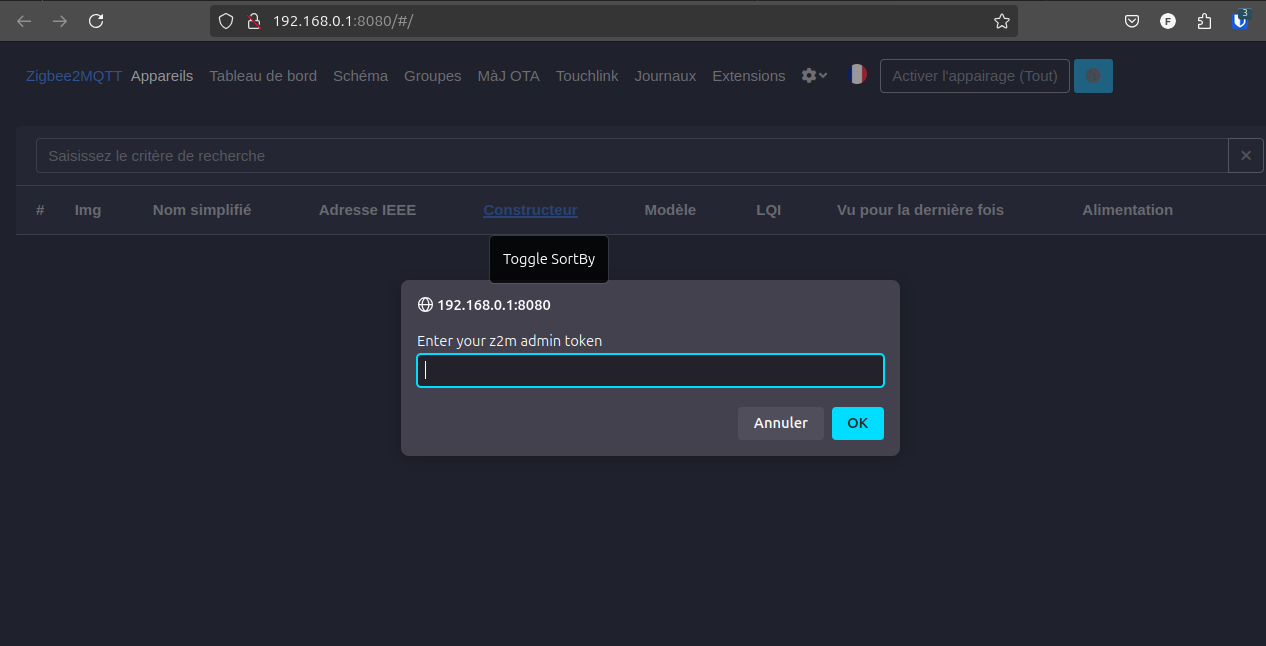The image size is (1266, 646).
Task: Open the extensions puzzle-piece icon
Action: 1204,21
